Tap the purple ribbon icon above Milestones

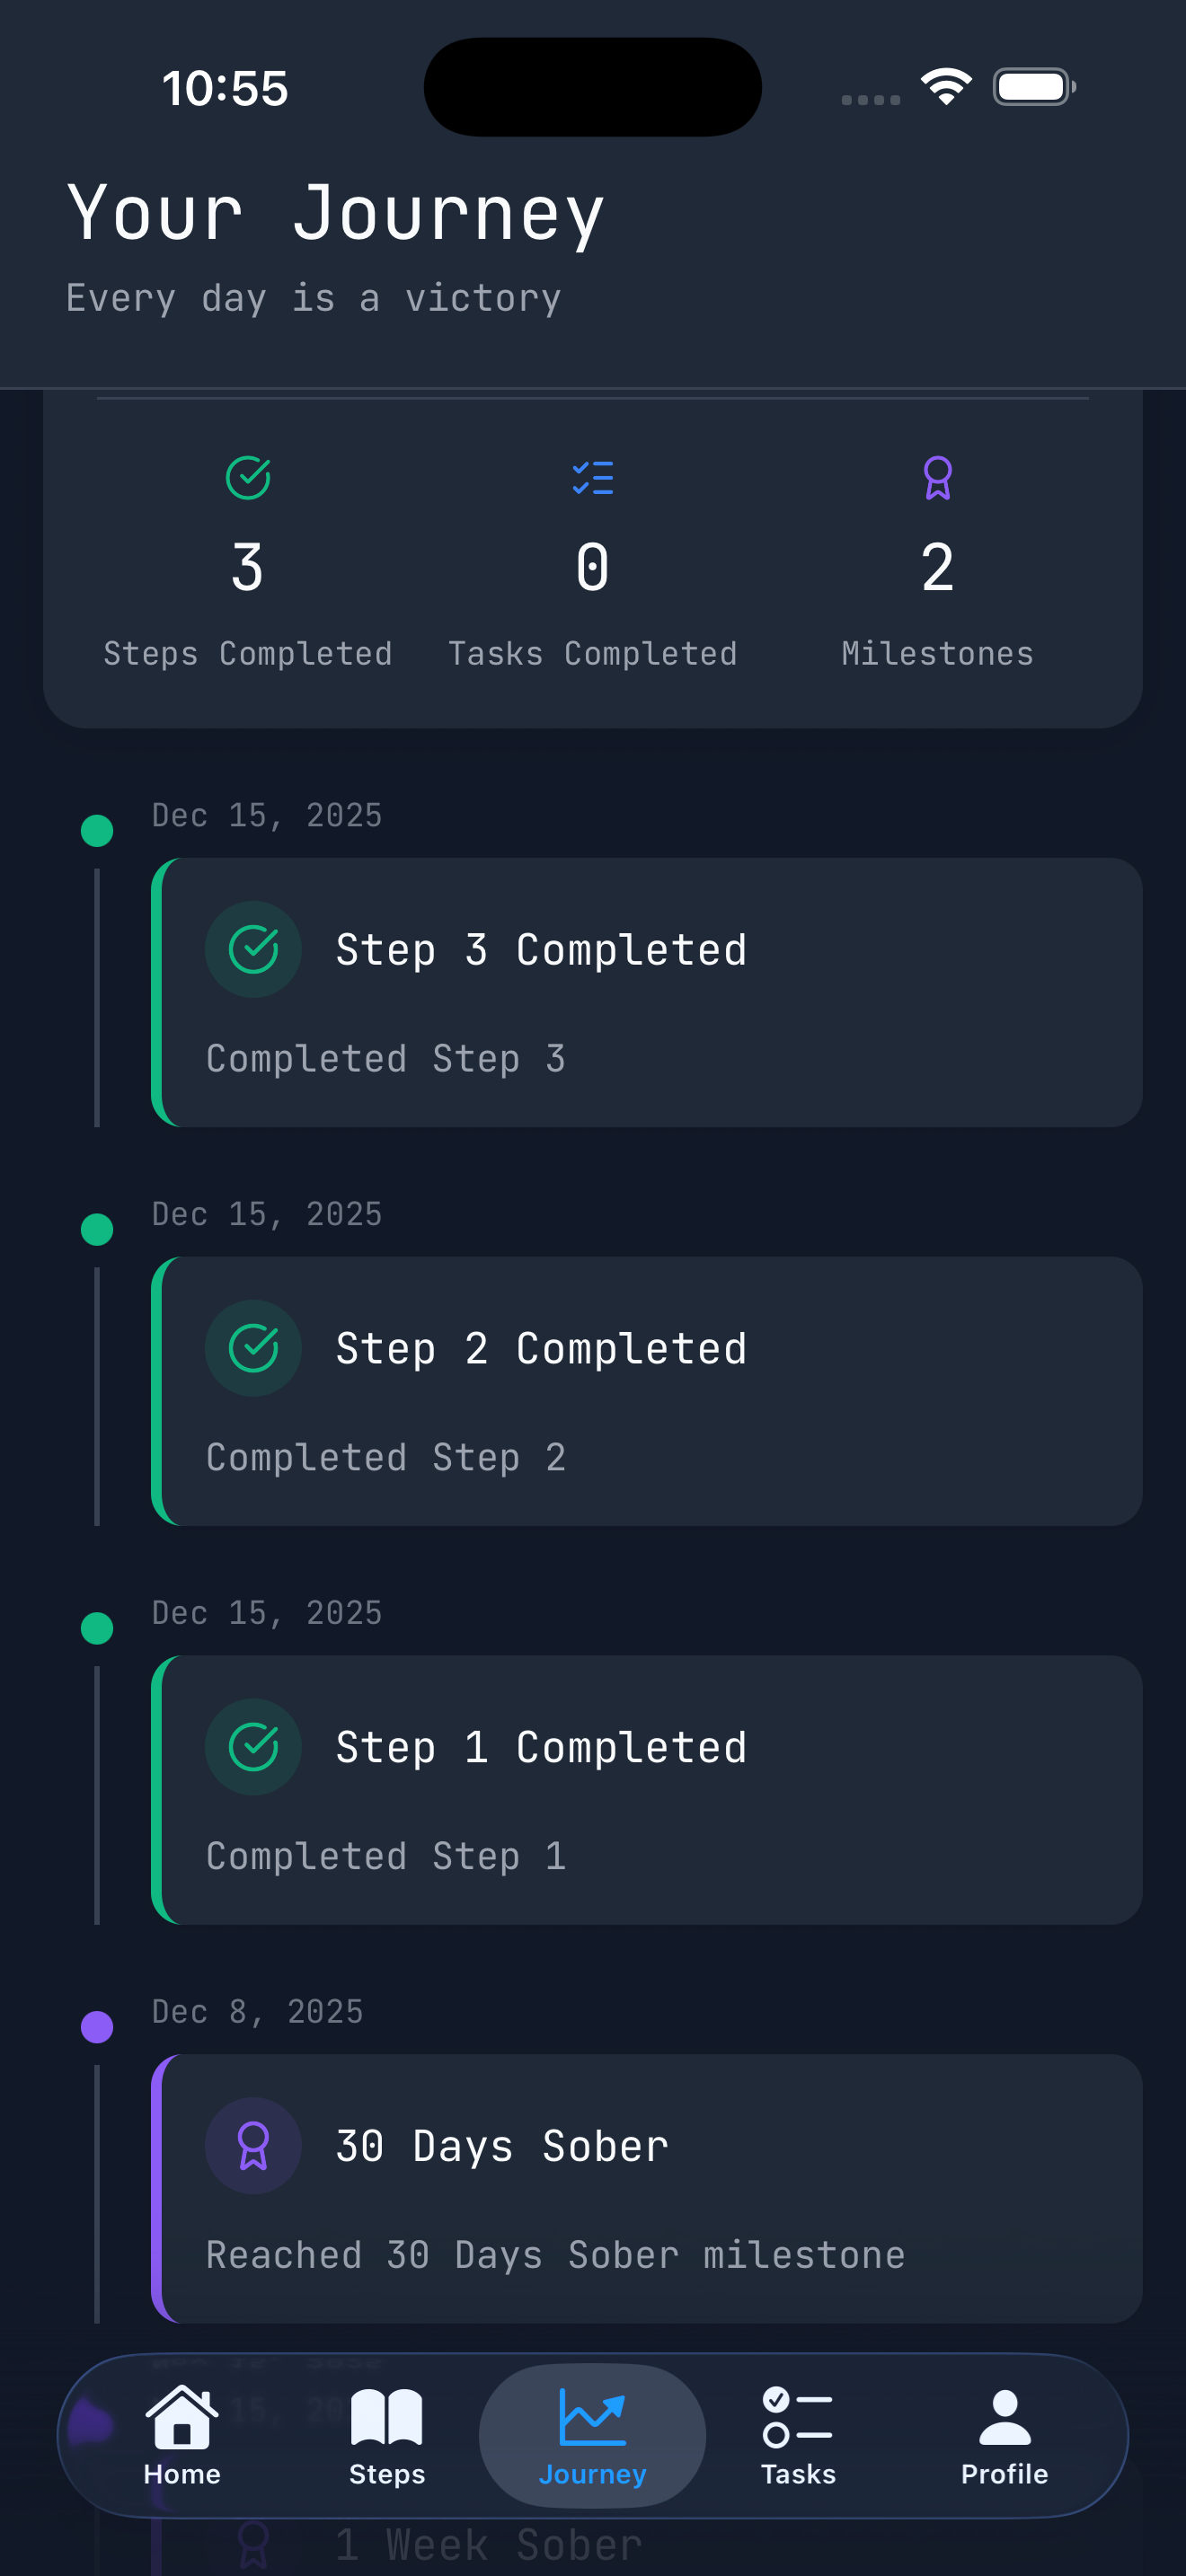click(937, 477)
